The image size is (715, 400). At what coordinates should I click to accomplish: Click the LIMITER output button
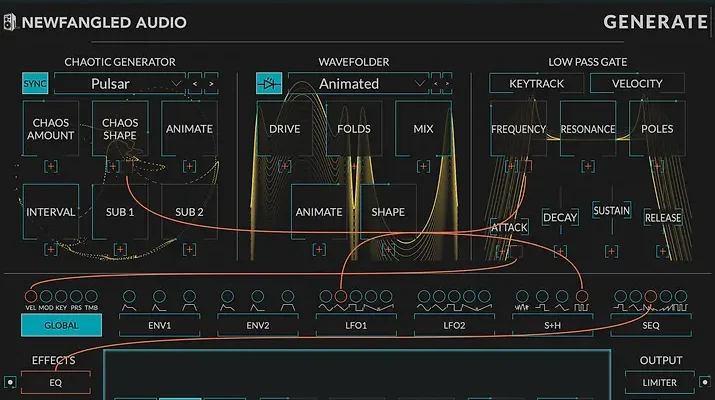(x=659, y=382)
